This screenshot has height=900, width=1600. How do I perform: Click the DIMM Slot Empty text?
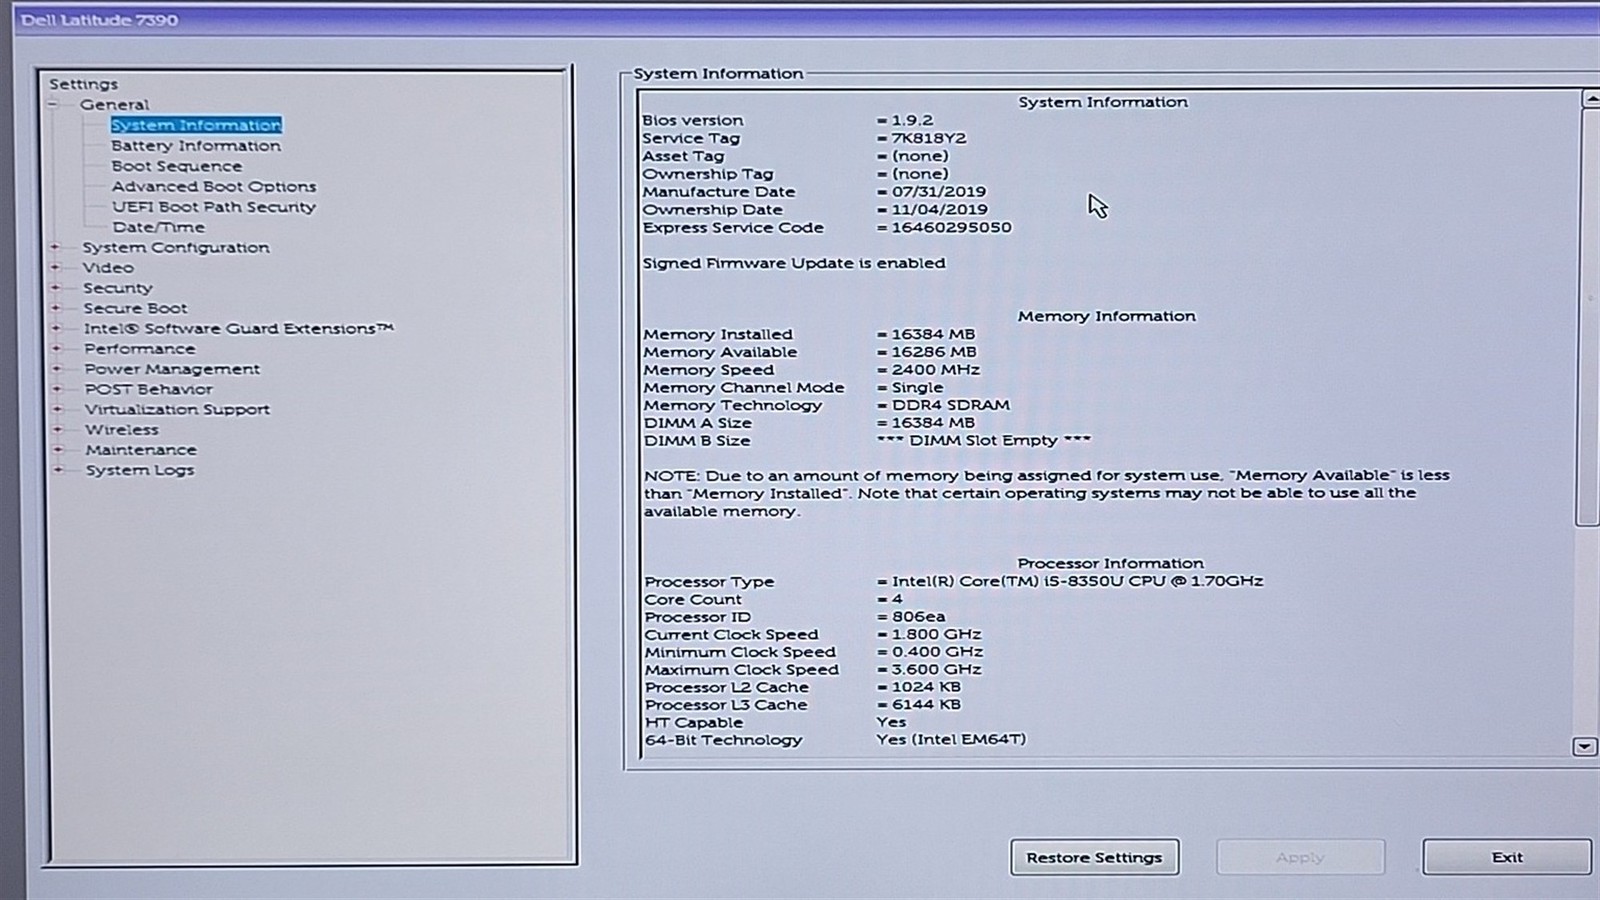984,440
